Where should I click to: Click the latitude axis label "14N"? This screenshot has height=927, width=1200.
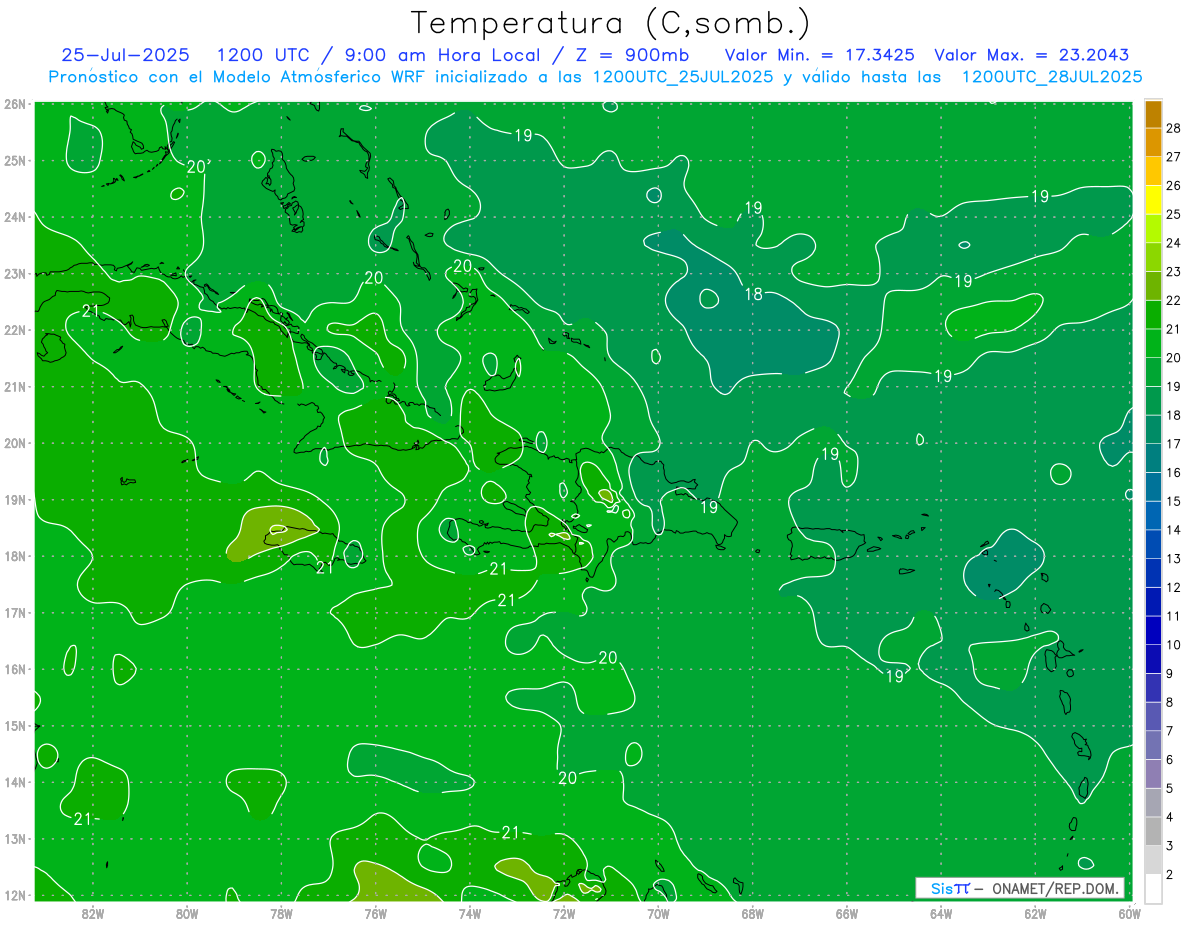[x=14, y=782]
